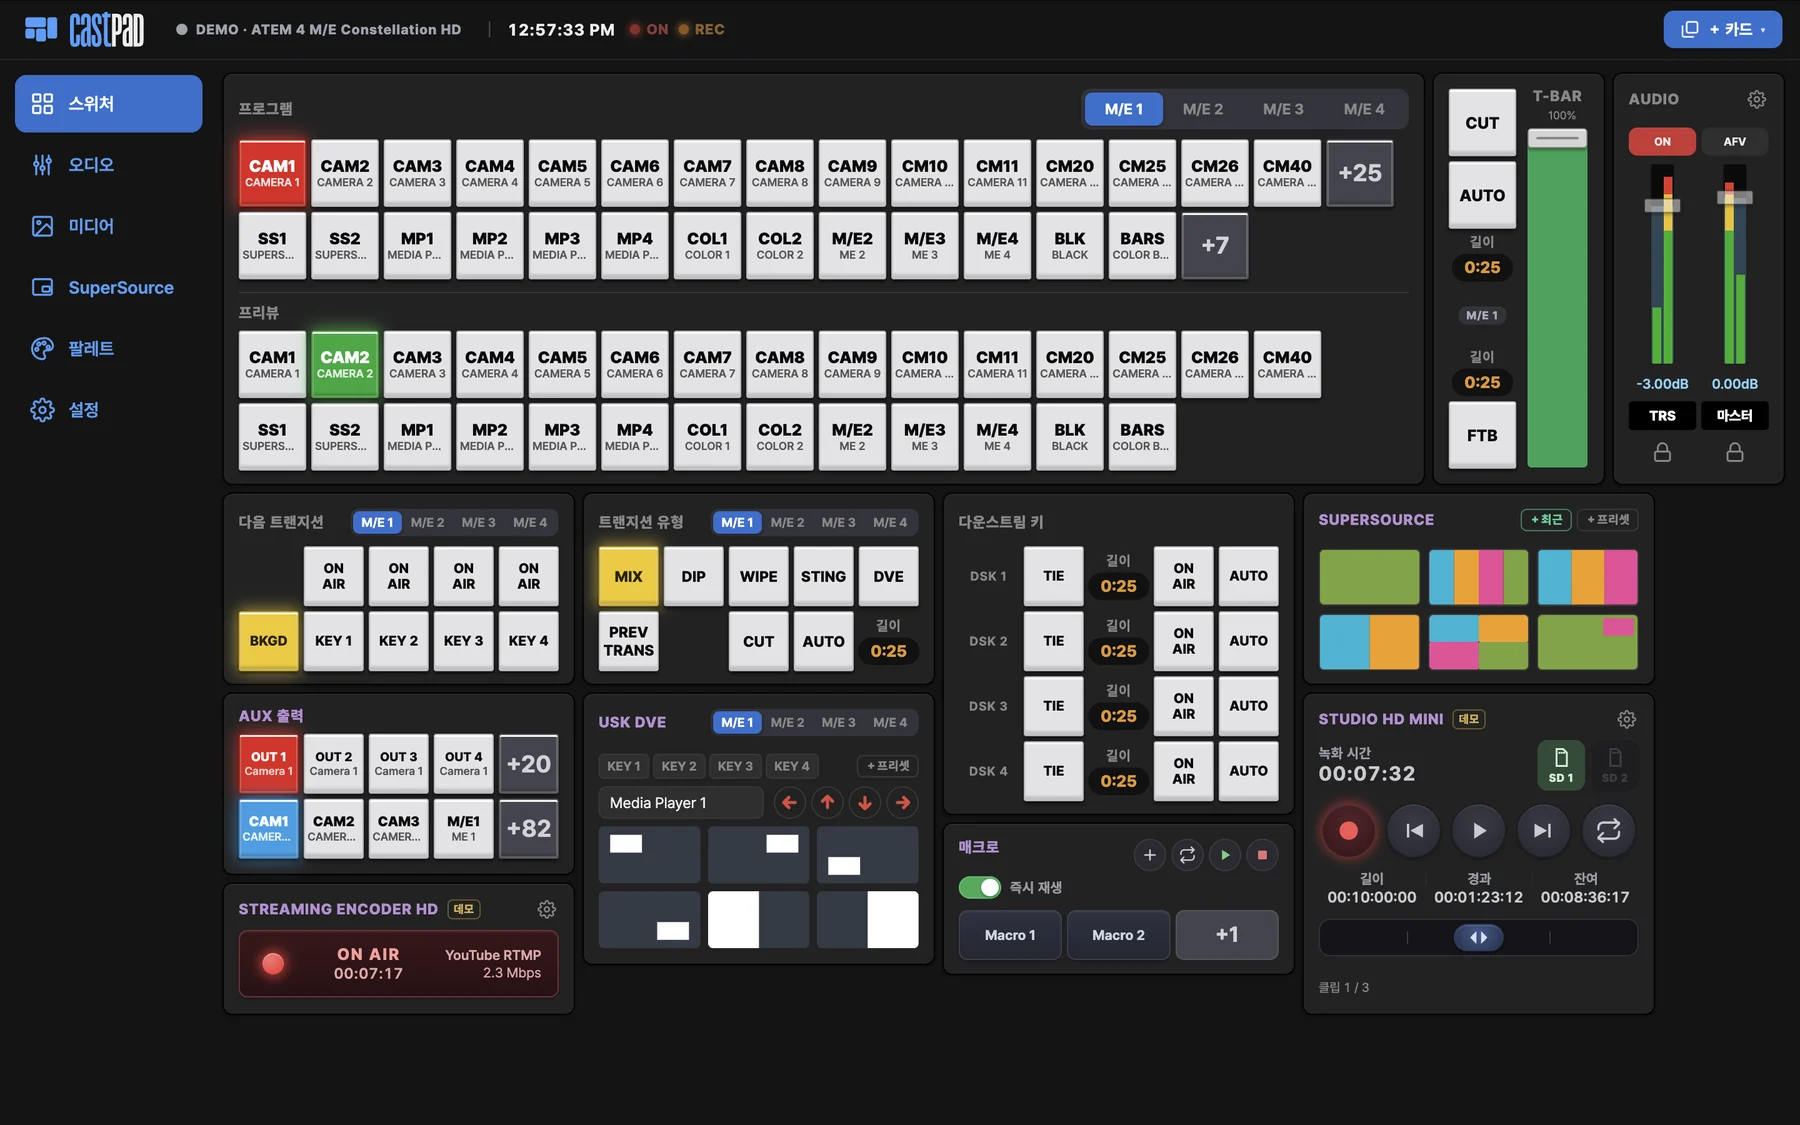The width and height of the screenshot is (1800, 1125).
Task: Toggle the 즉시 재생 switch
Action: point(979,887)
